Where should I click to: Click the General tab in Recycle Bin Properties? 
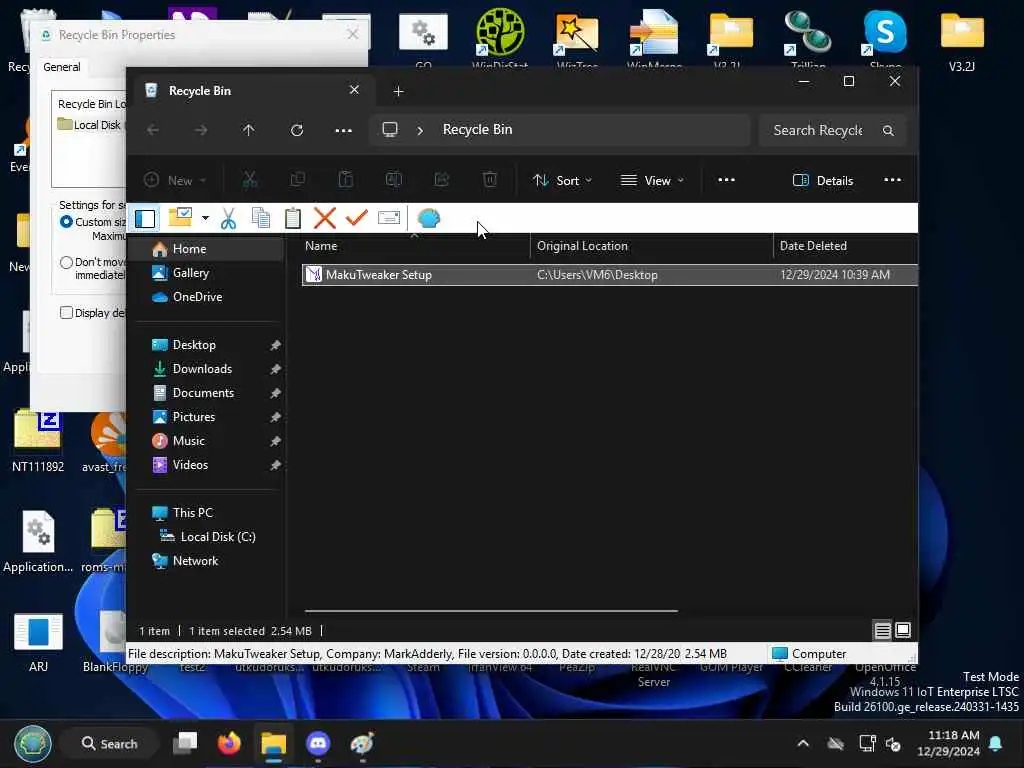pos(62,67)
